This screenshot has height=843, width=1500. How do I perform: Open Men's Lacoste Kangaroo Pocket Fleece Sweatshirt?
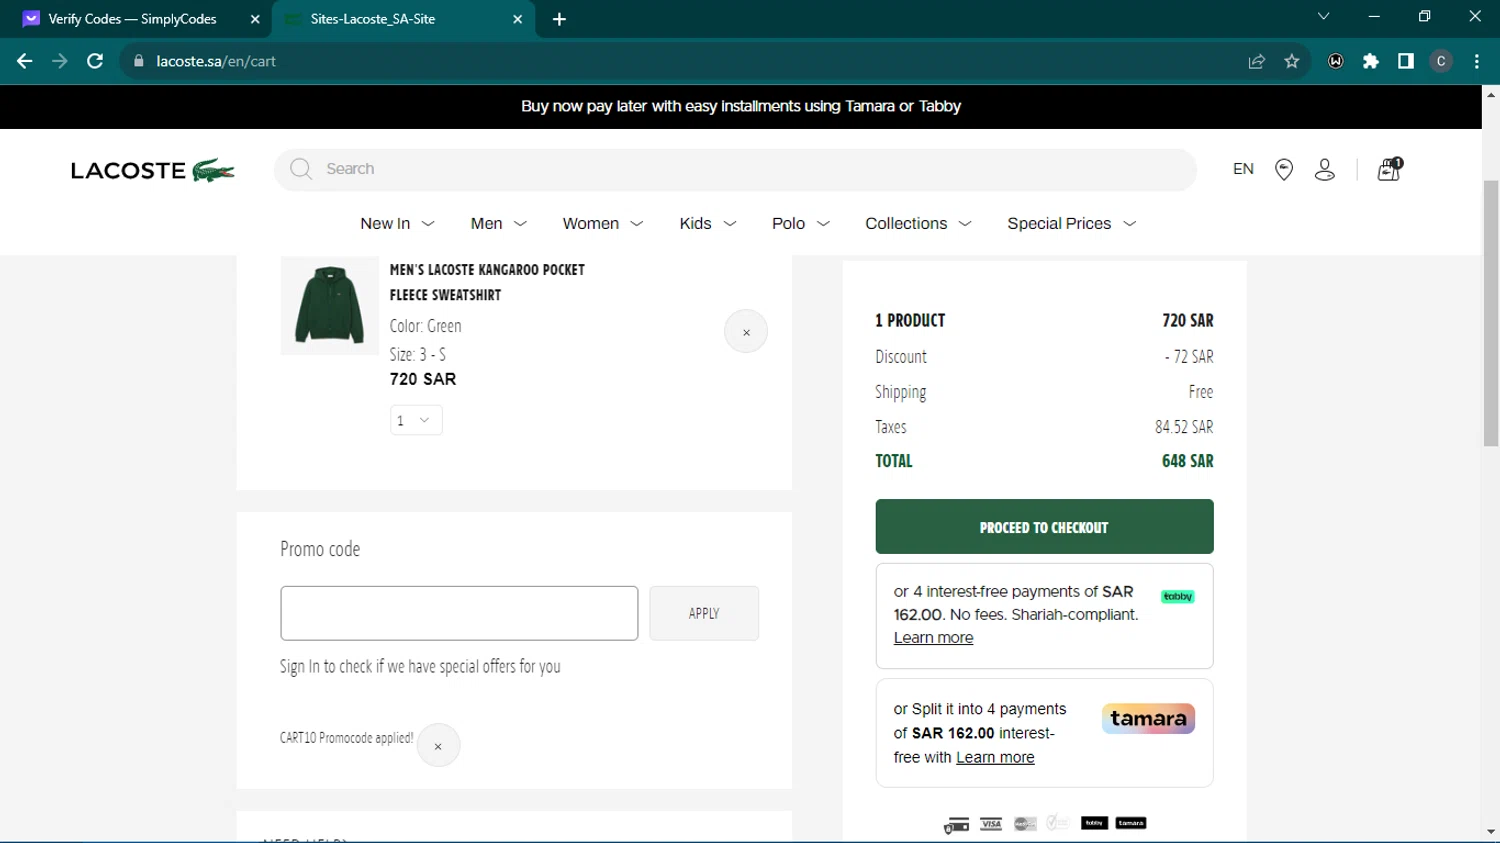(487, 282)
